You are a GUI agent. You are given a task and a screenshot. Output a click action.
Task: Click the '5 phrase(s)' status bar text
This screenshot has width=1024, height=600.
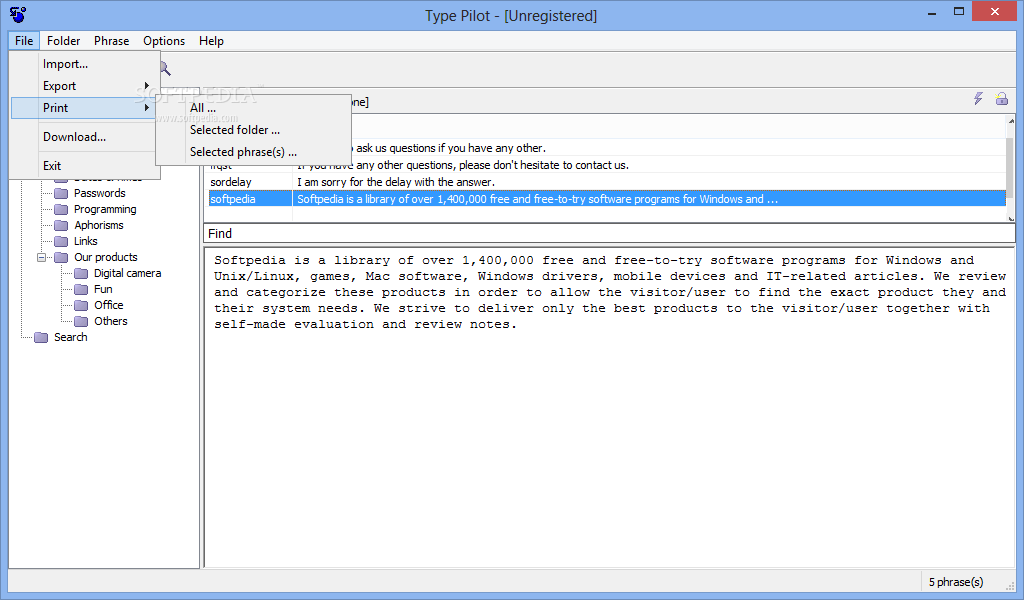(956, 582)
